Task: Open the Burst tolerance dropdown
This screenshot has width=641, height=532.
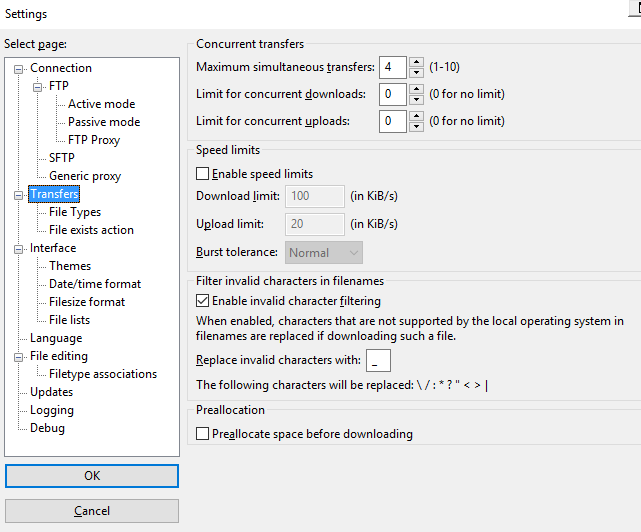Action: tap(324, 253)
